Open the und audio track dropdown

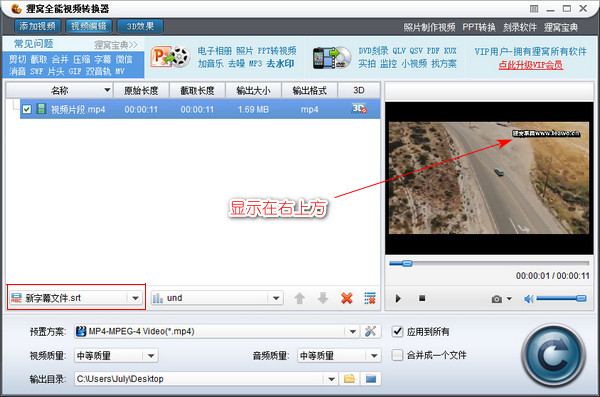pyautogui.click(x=276, y=298)
